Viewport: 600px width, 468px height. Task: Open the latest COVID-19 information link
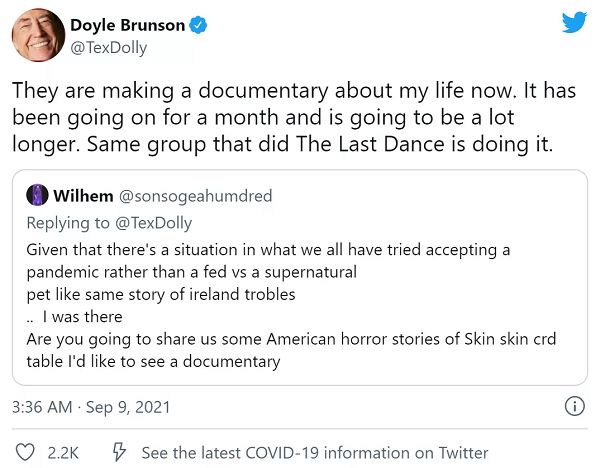(x=315, y=452)
